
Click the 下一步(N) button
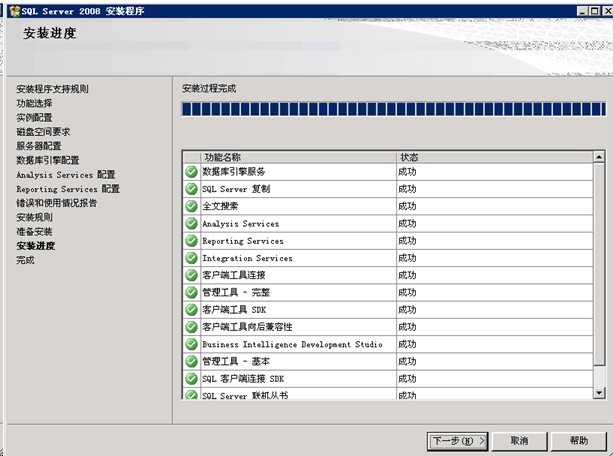tap(457, 441)
